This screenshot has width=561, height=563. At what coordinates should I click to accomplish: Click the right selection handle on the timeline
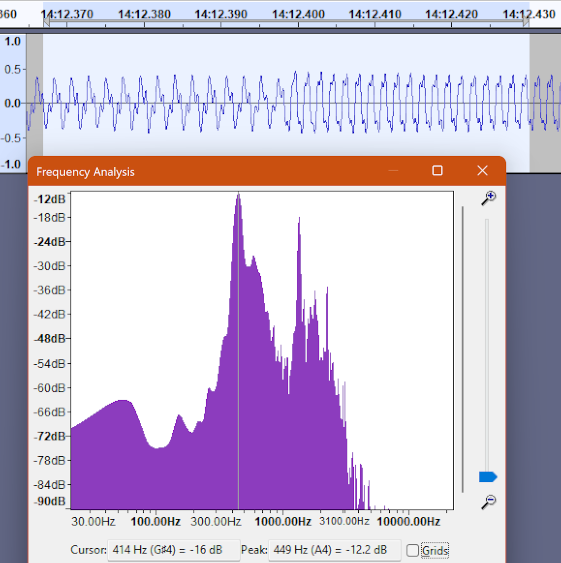[x=526, y=22]
